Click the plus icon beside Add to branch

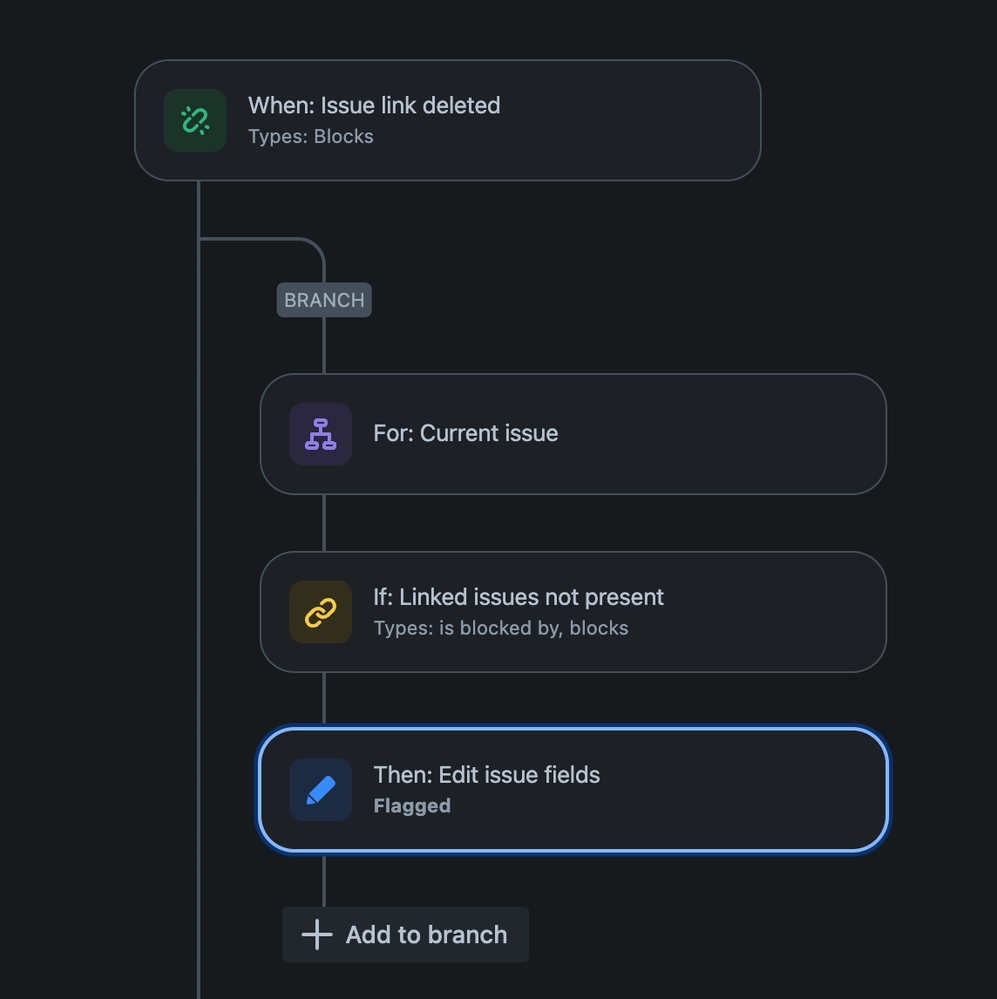[x=317, y=935]
